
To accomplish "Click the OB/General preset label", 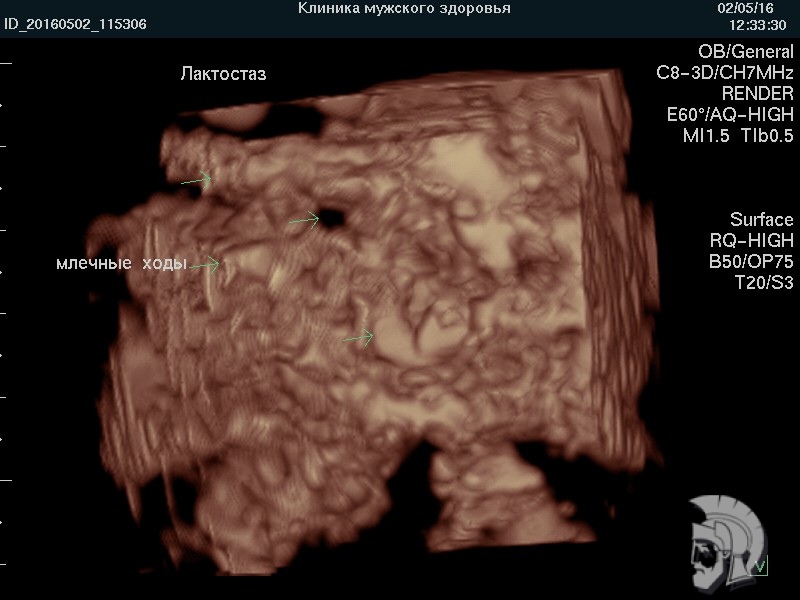I will point(745,52).
